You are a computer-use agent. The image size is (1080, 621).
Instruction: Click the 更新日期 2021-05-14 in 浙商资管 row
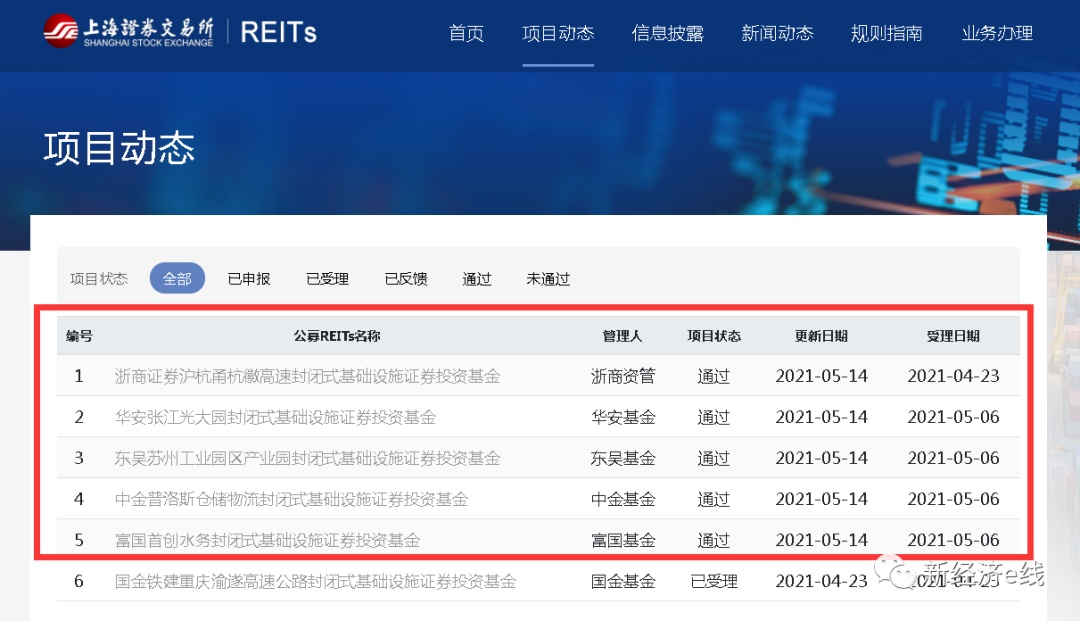click(821, 376)
